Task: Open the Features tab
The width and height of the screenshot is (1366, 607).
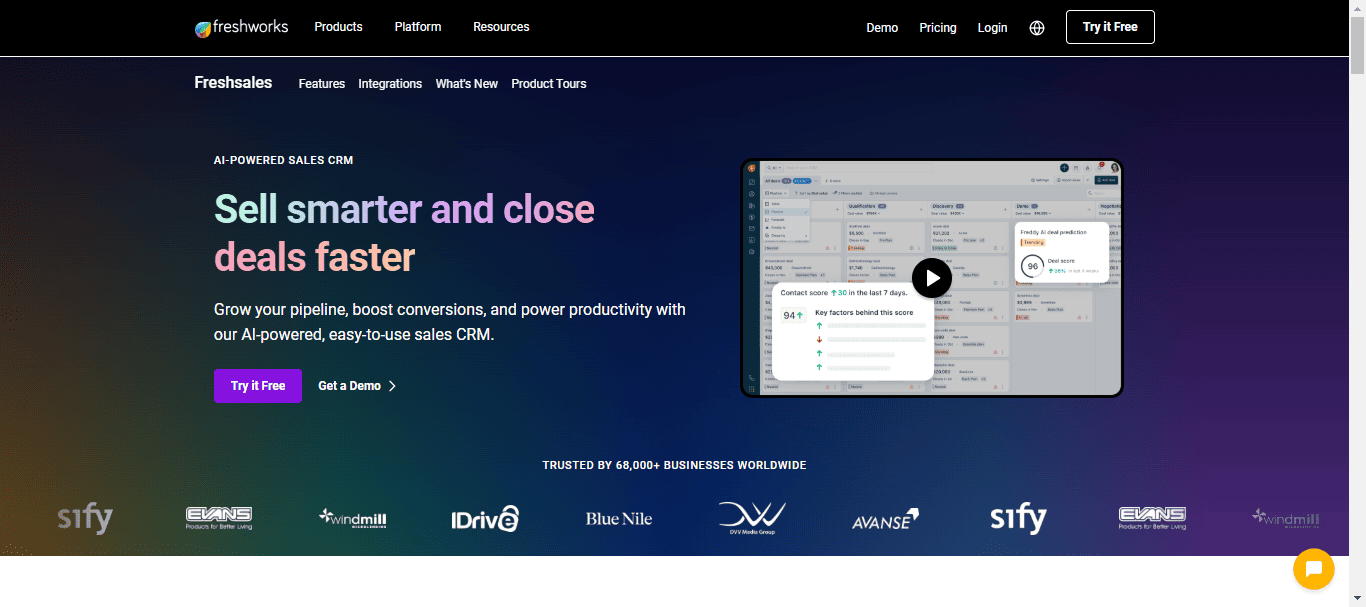Action: pyautogui.click(x=322, y=84)
